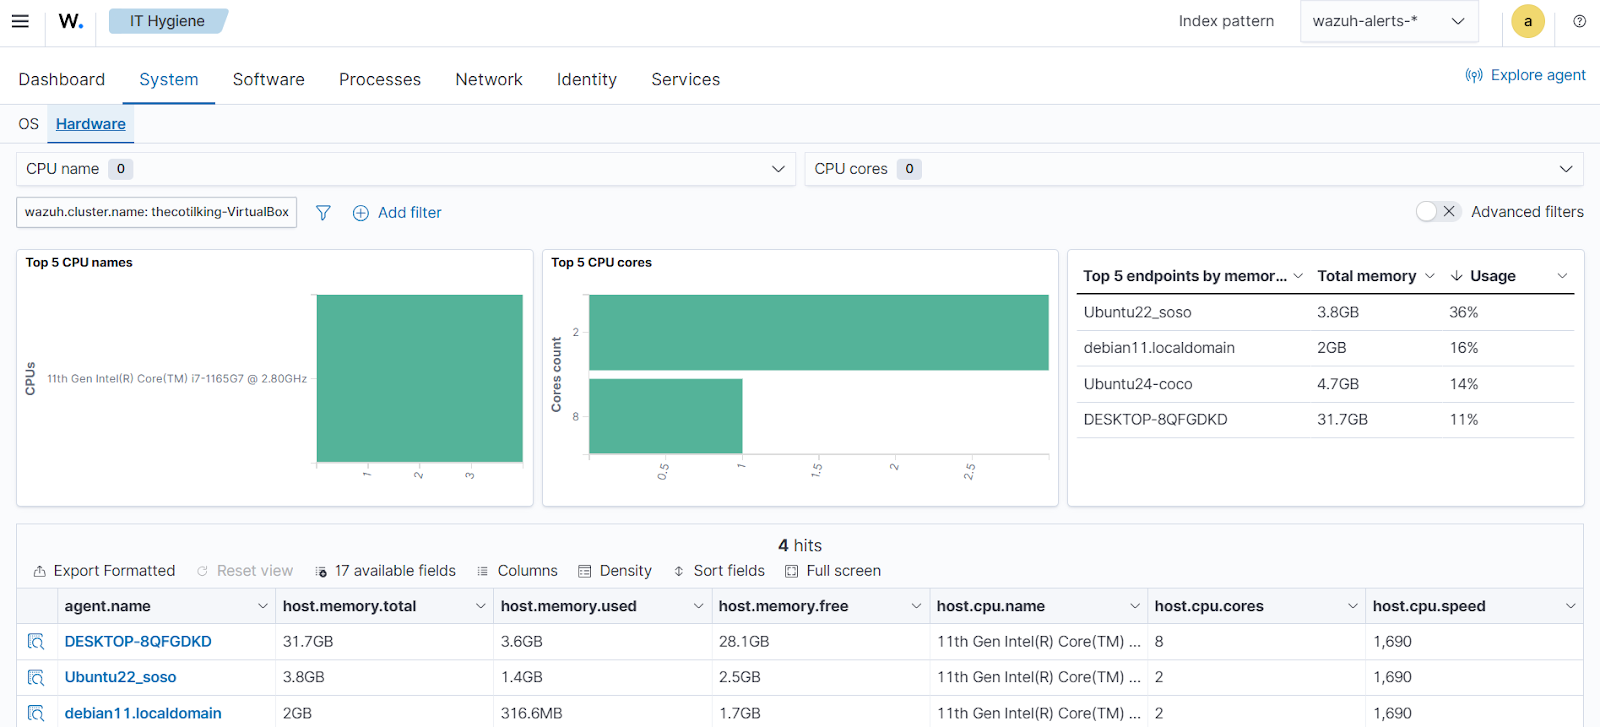The image size is (1600, 727).
Task: Click the Reset view button
Action: (x=245, y=571)
